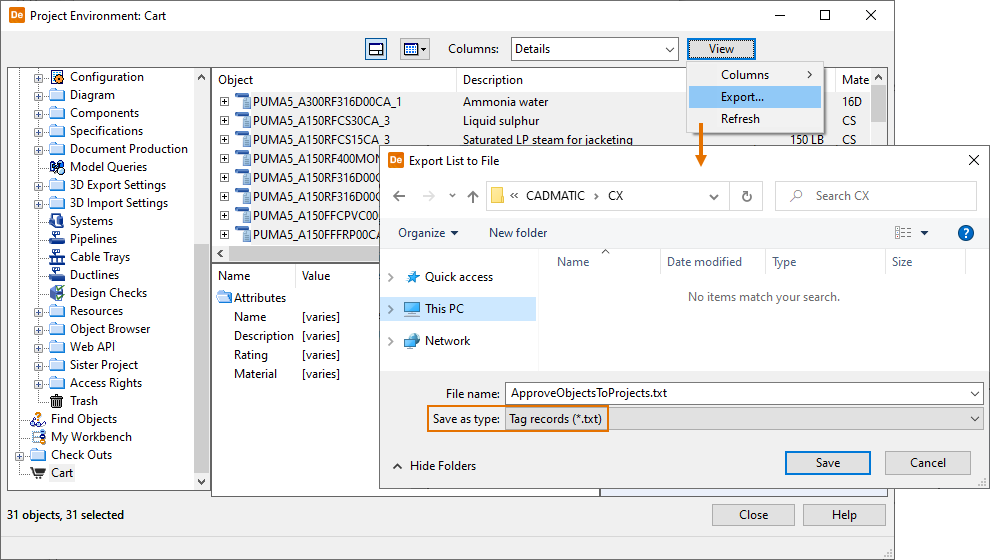Click the refresh folder button in address bar
Viewport: 990px width, 560px height.
pos(746,196)
